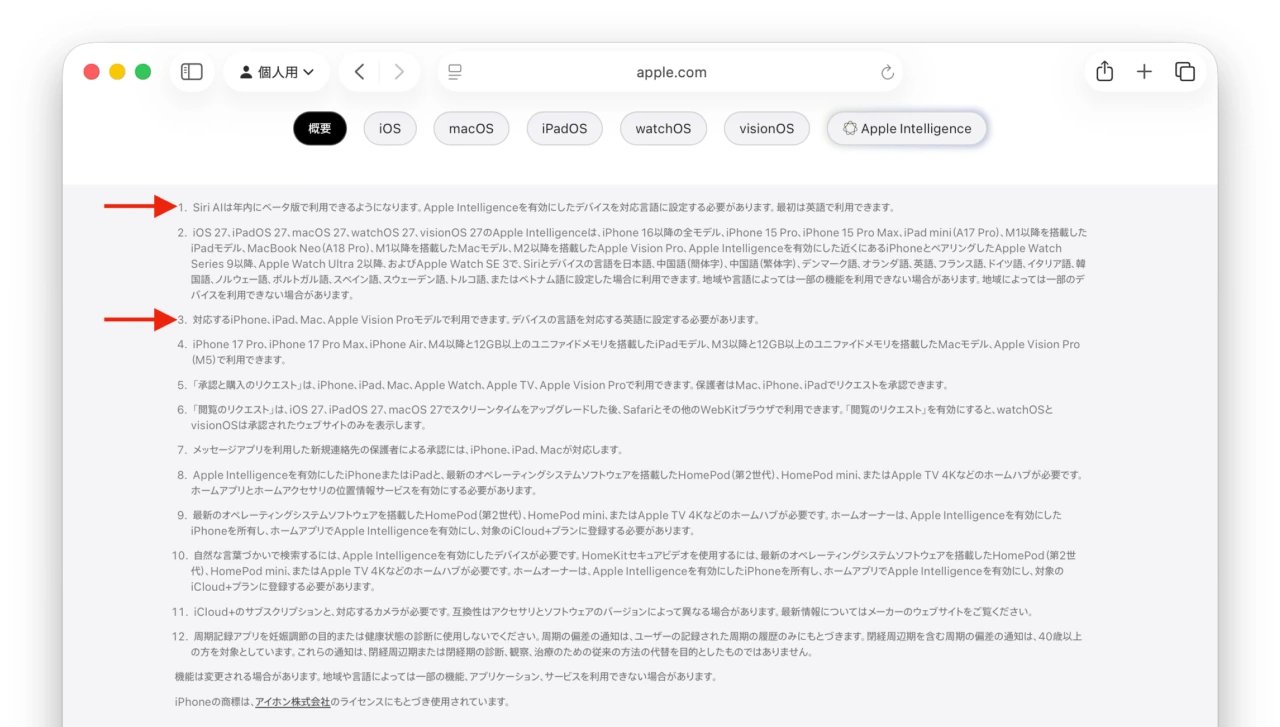Image resolution: width=1280 pixels, height=727 pixels.
Task: Show the tab overview icon
Action: [1185, 72]
